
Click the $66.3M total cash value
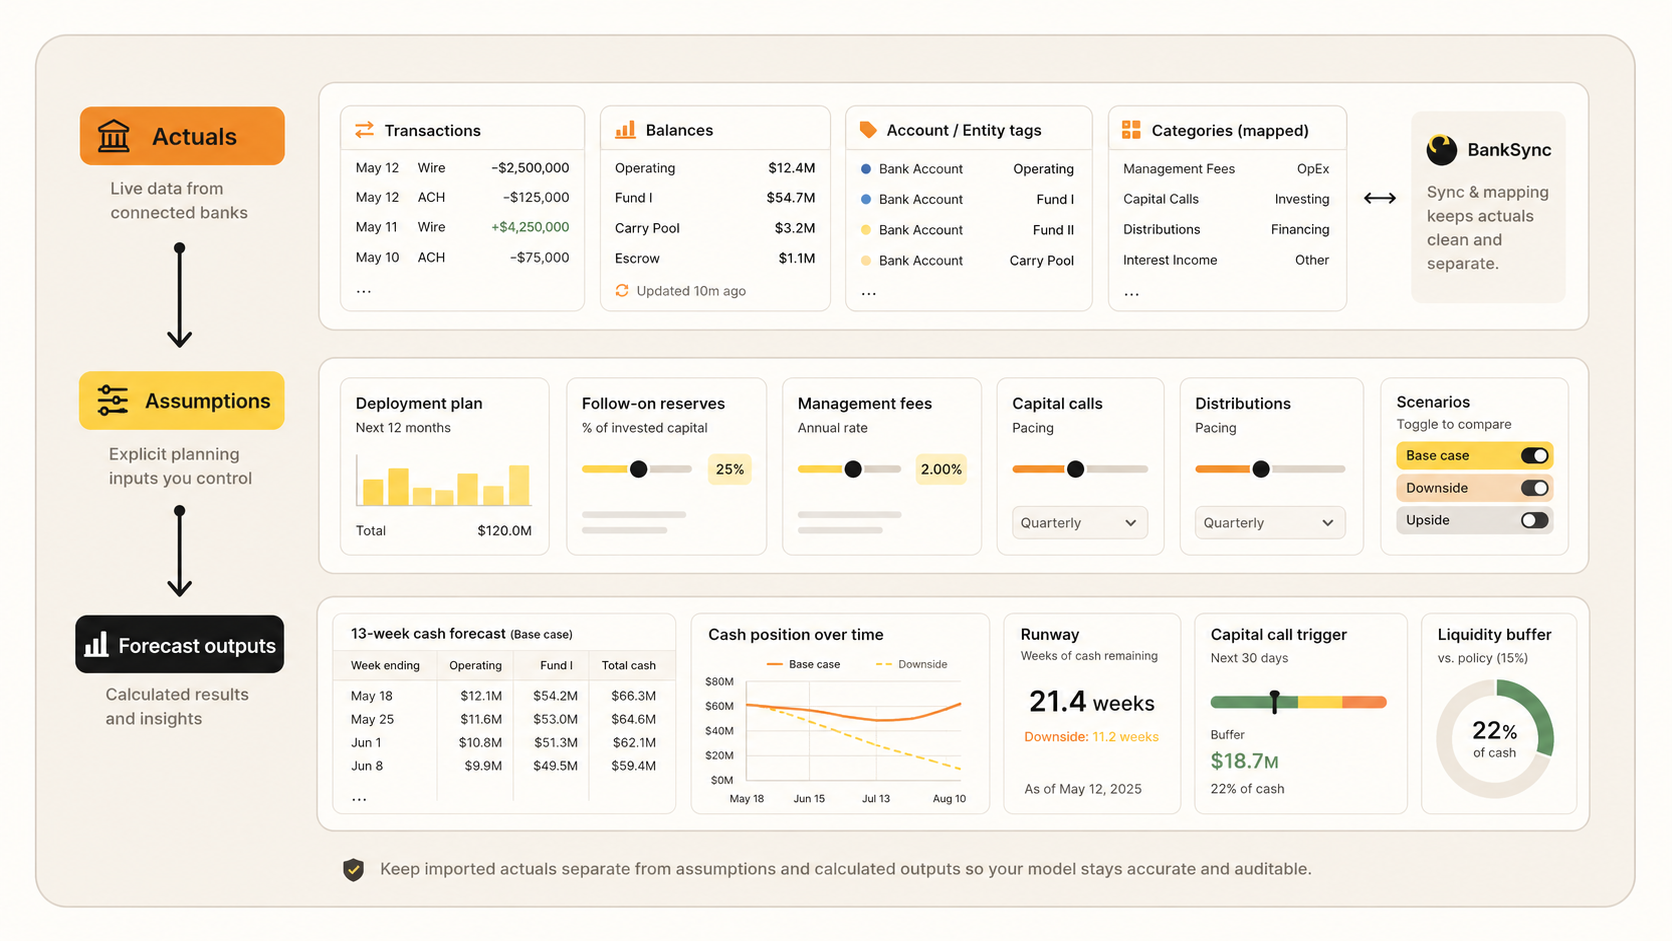[634, 696]
